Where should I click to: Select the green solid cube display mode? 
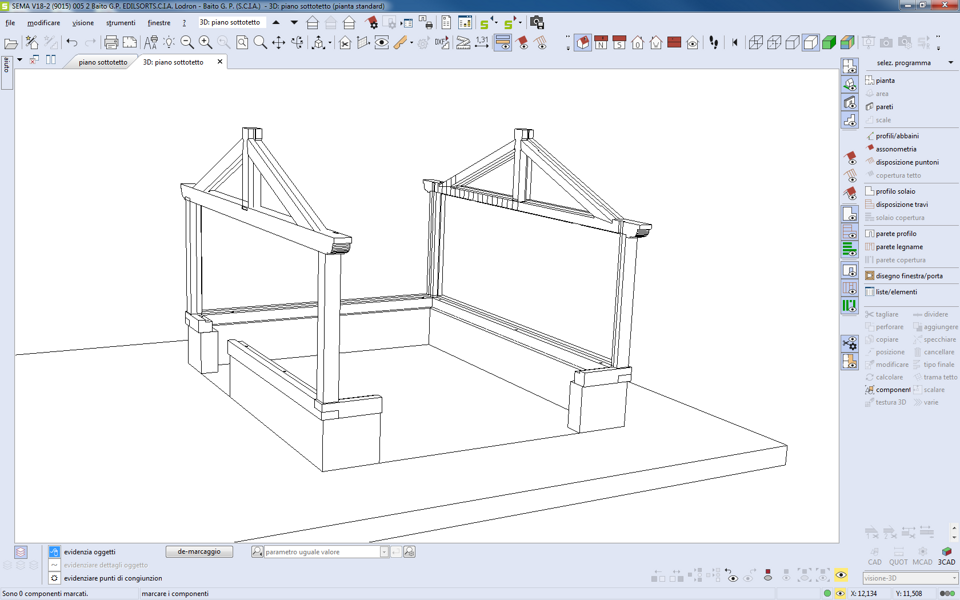point(829,43)
